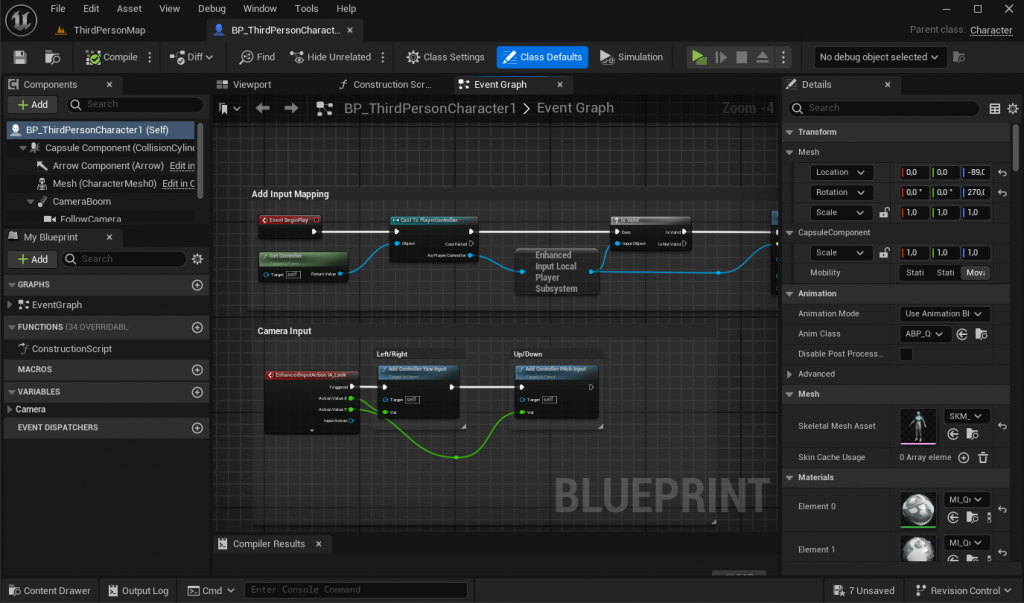Switch to the Viewport tab
The image size is (1024, 603).
(252, 85)
